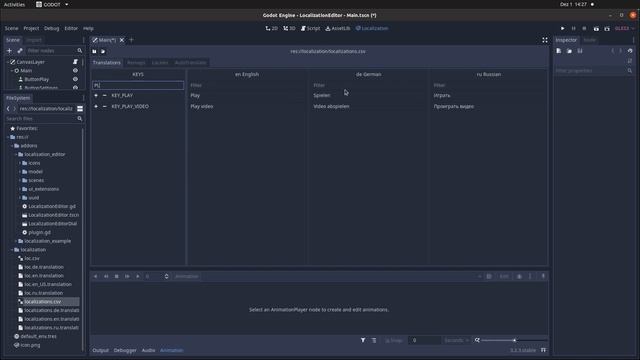This screenshot has width=640, height=360.
Task: Collapse the addons folder
Action: (12, 146)
